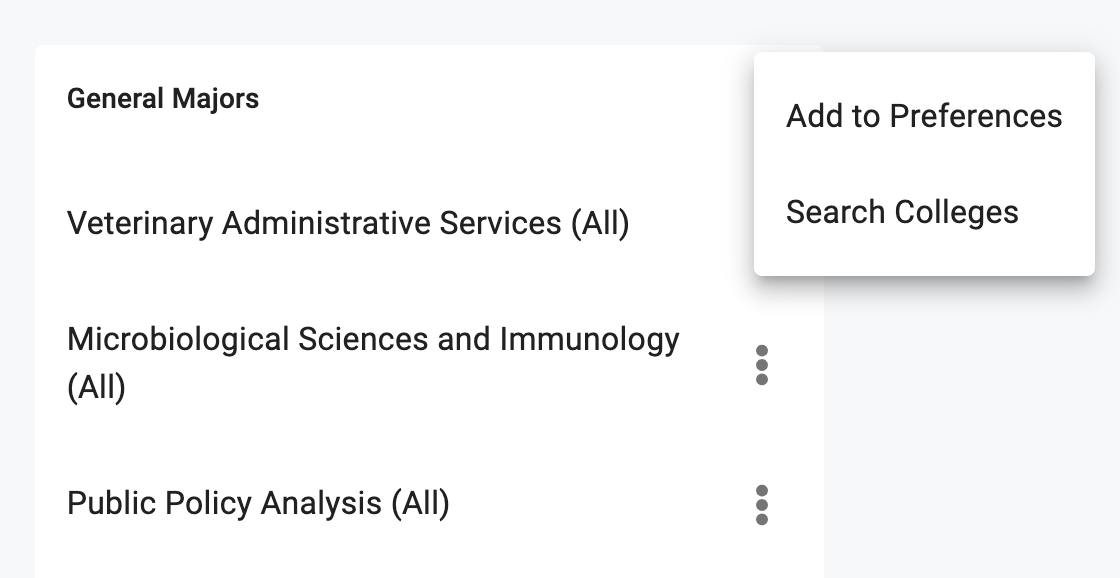Select the Public Policy Analysis (All) major
This screenshot has width=1120, height=578.
pos(258,503)
